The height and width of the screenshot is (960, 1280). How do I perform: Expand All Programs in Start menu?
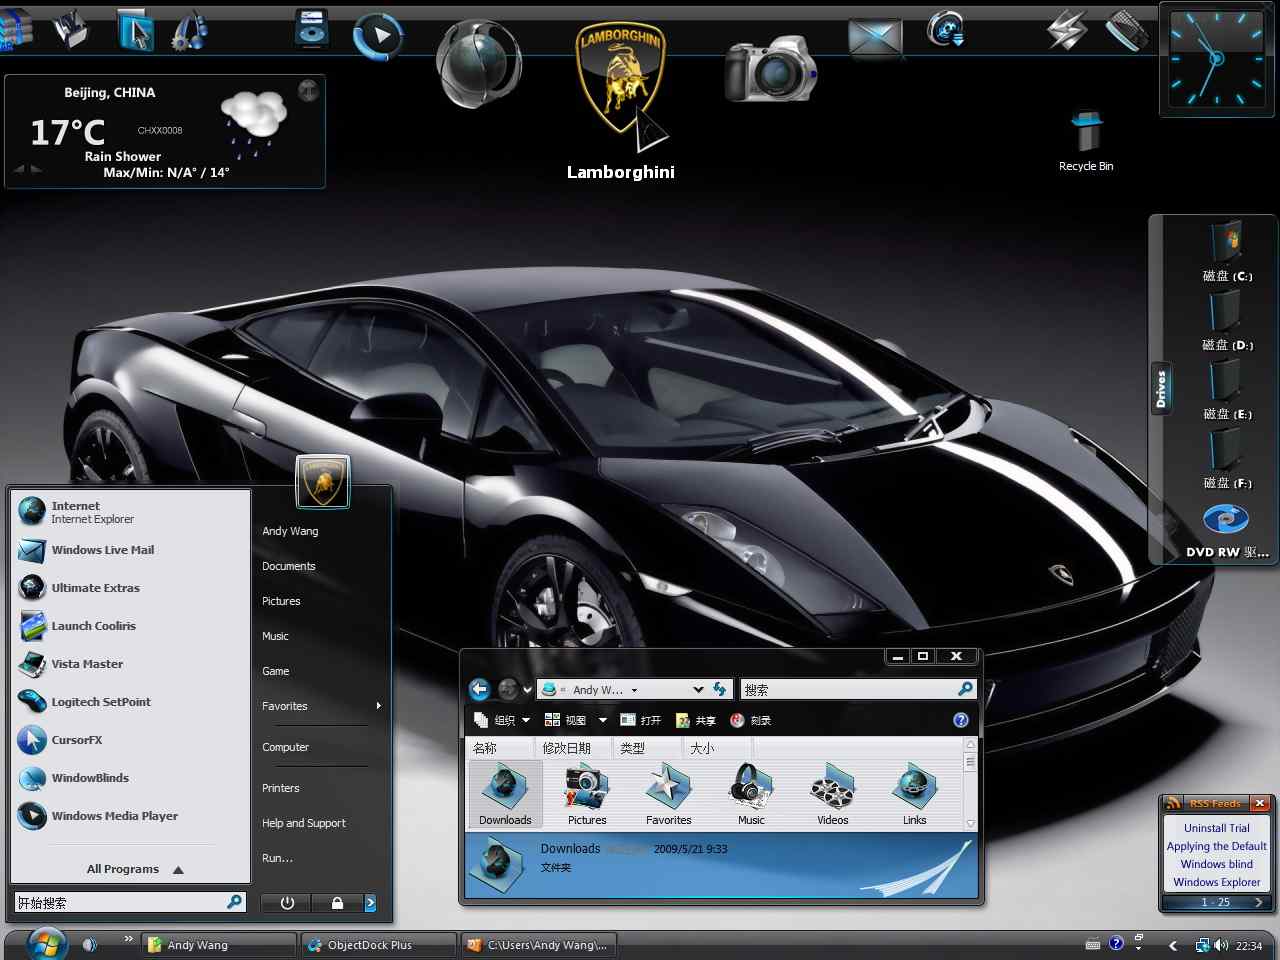pos(134,869)
